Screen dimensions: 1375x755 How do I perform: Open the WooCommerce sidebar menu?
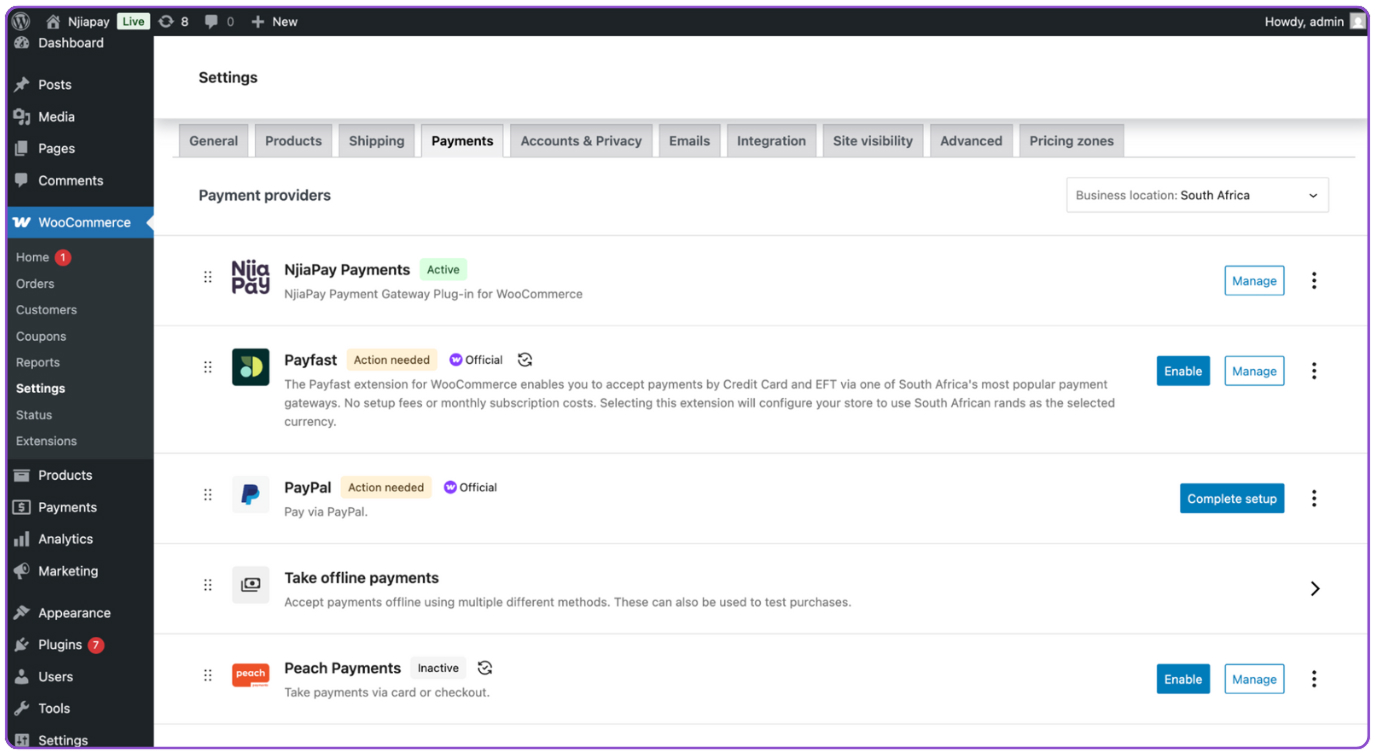coord(80,222)
